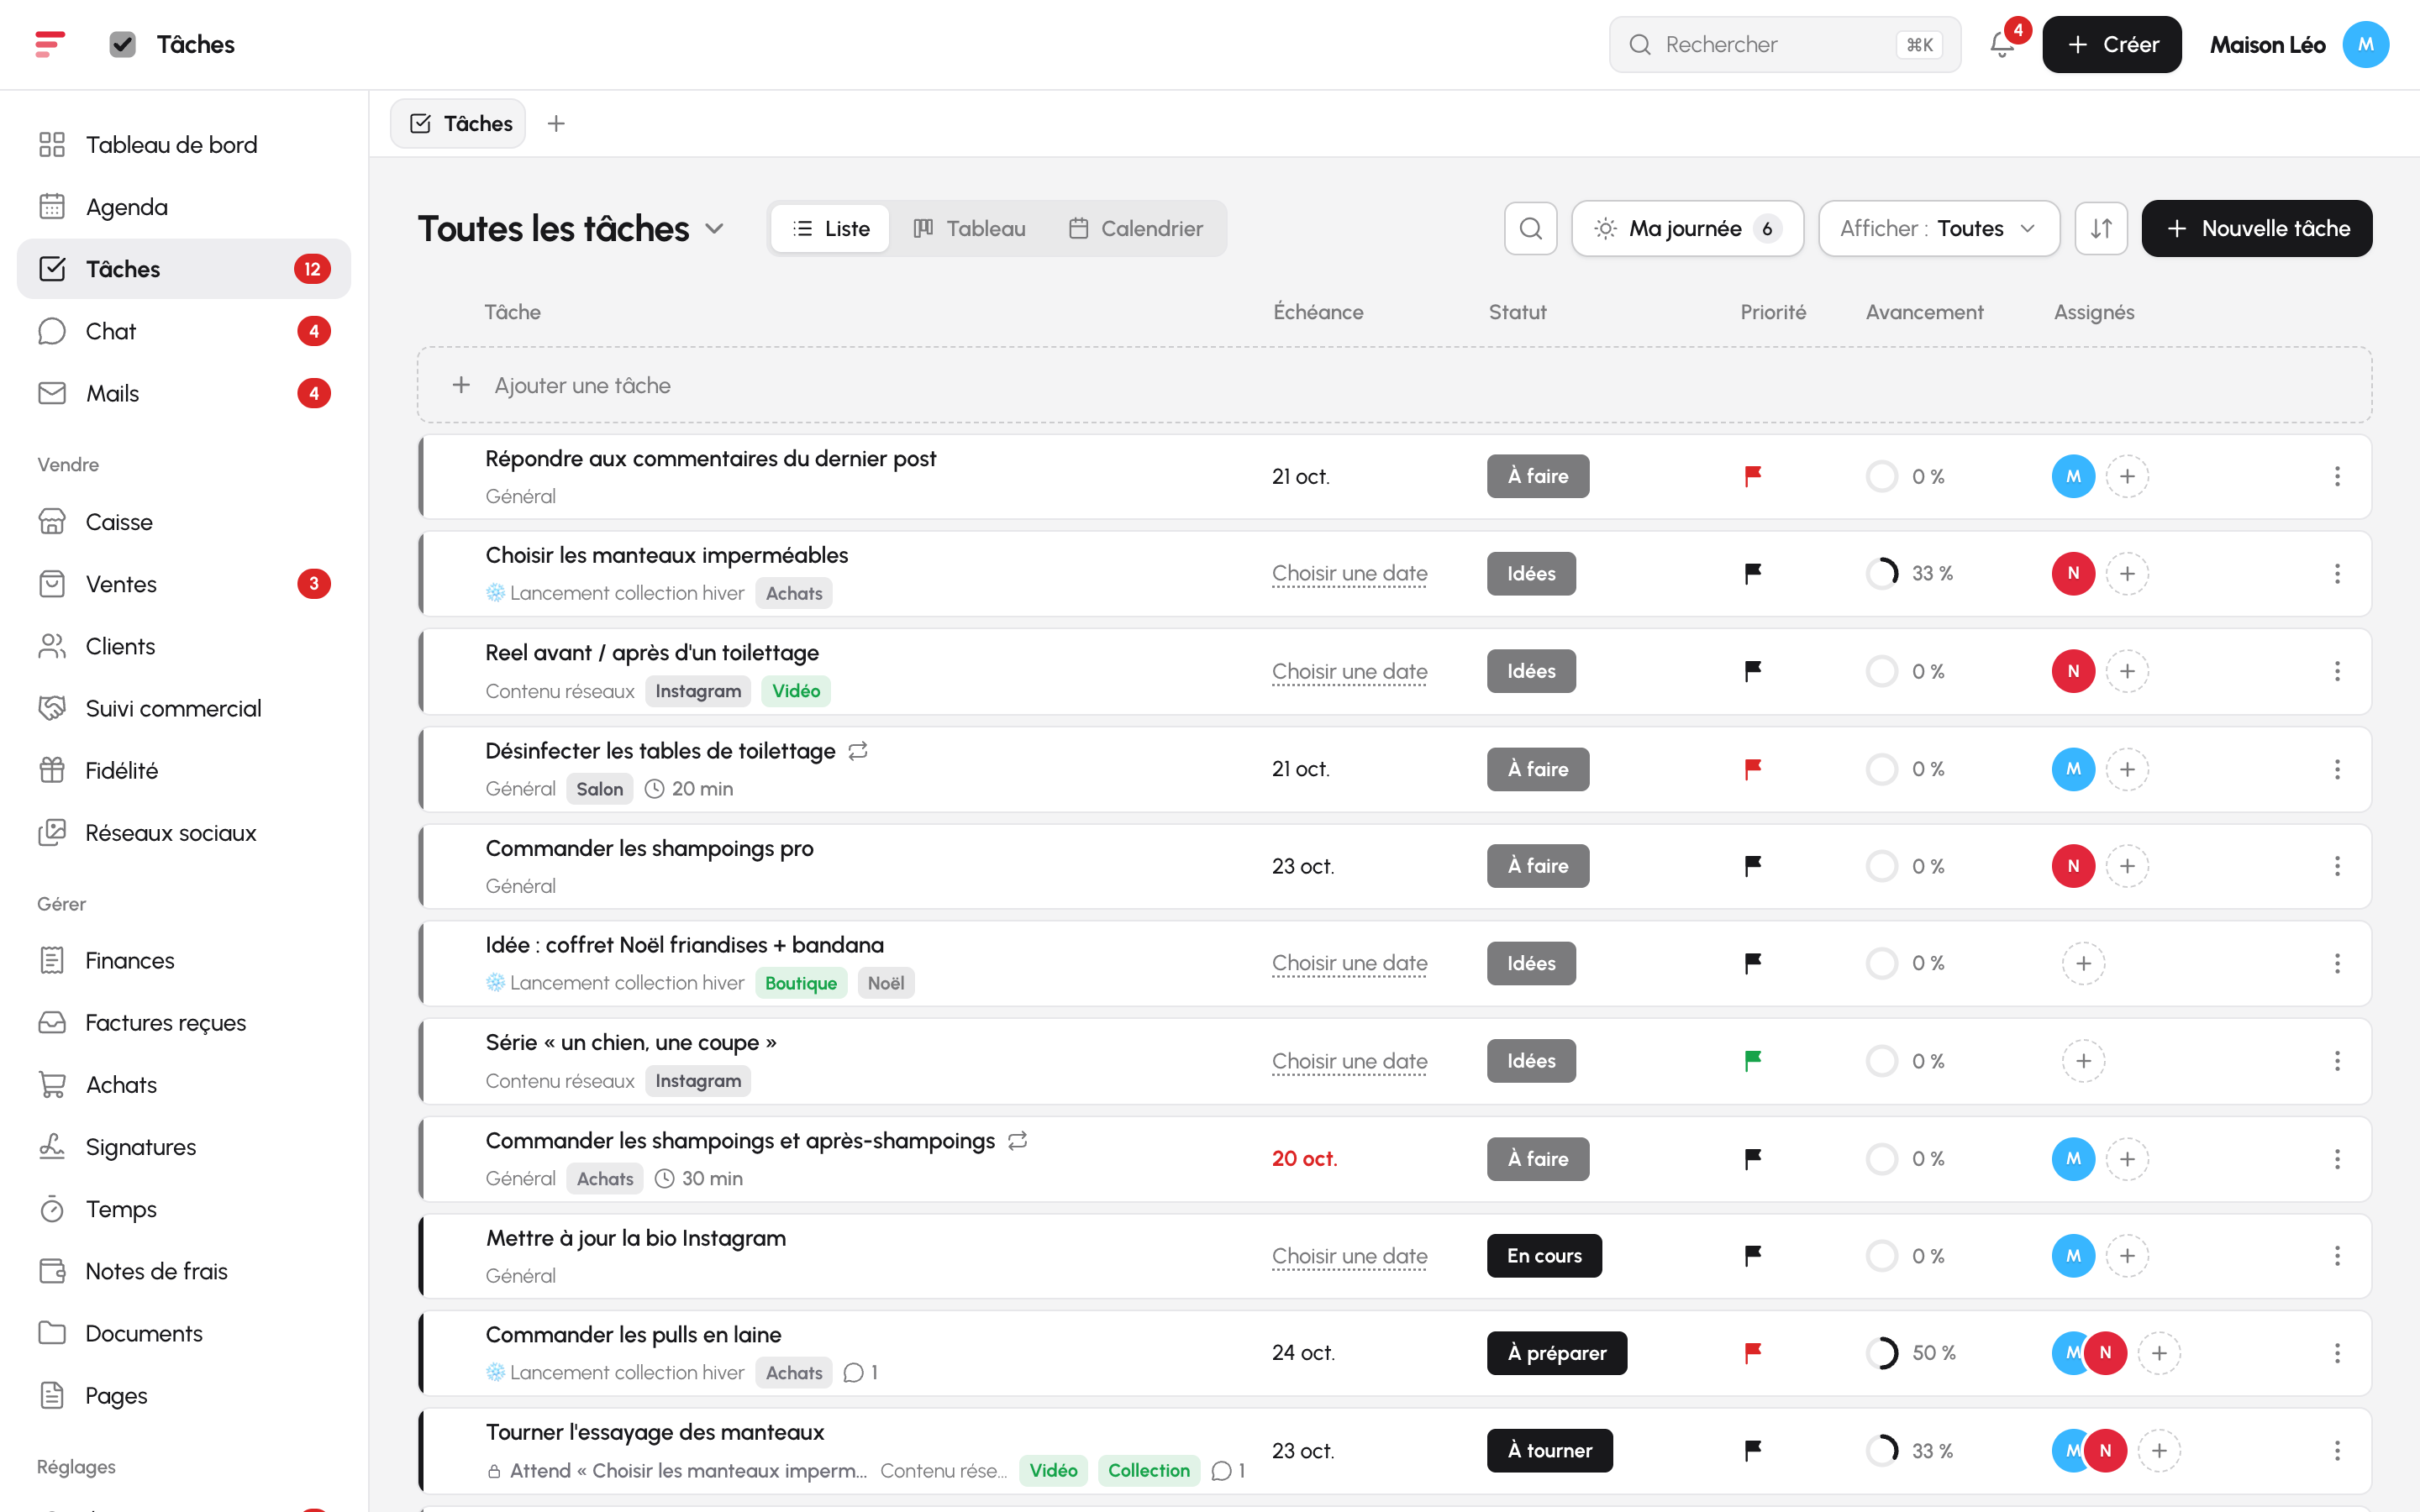Viewport: 2420px width, 1512px height.
Task: Click the Vidéo tag on Reel task
Action: [x=795, y=691]
